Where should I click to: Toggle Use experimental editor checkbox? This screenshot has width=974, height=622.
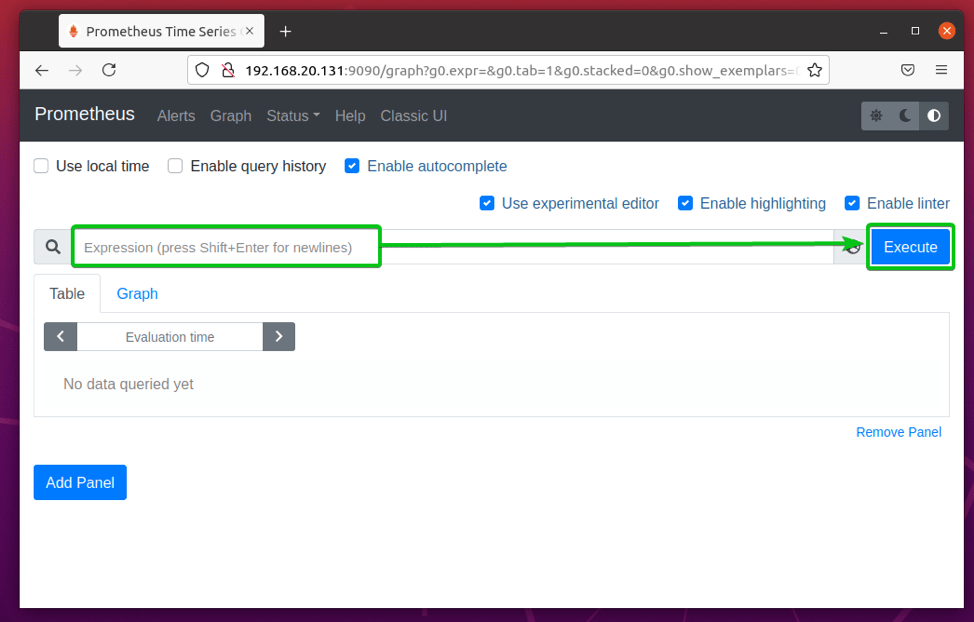tap(487, 203)
